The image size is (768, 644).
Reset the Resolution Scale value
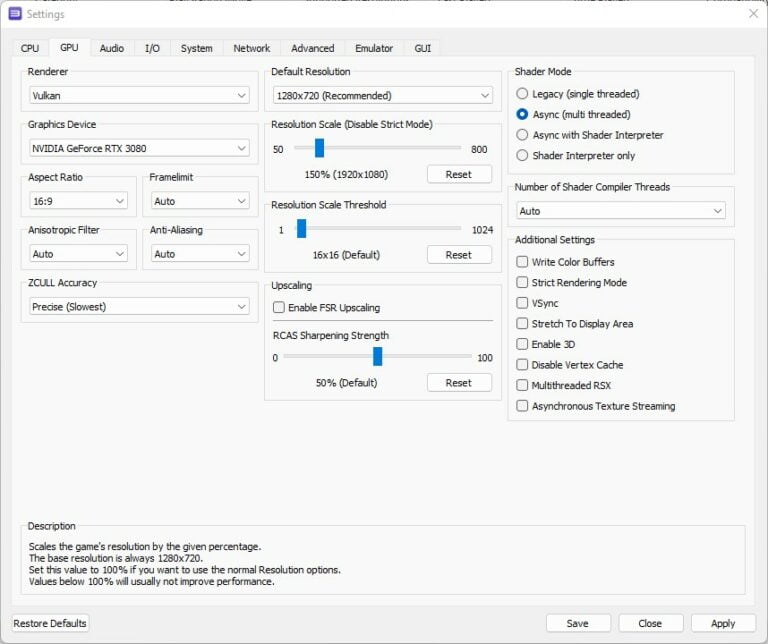tap(459, 174)
